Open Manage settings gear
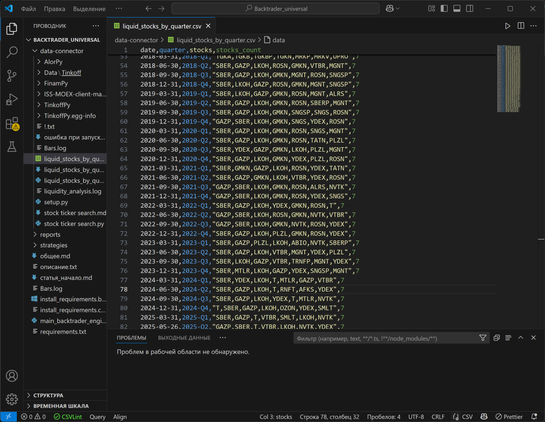Screen dimensions: 545x422 click(x=12, y=399)
